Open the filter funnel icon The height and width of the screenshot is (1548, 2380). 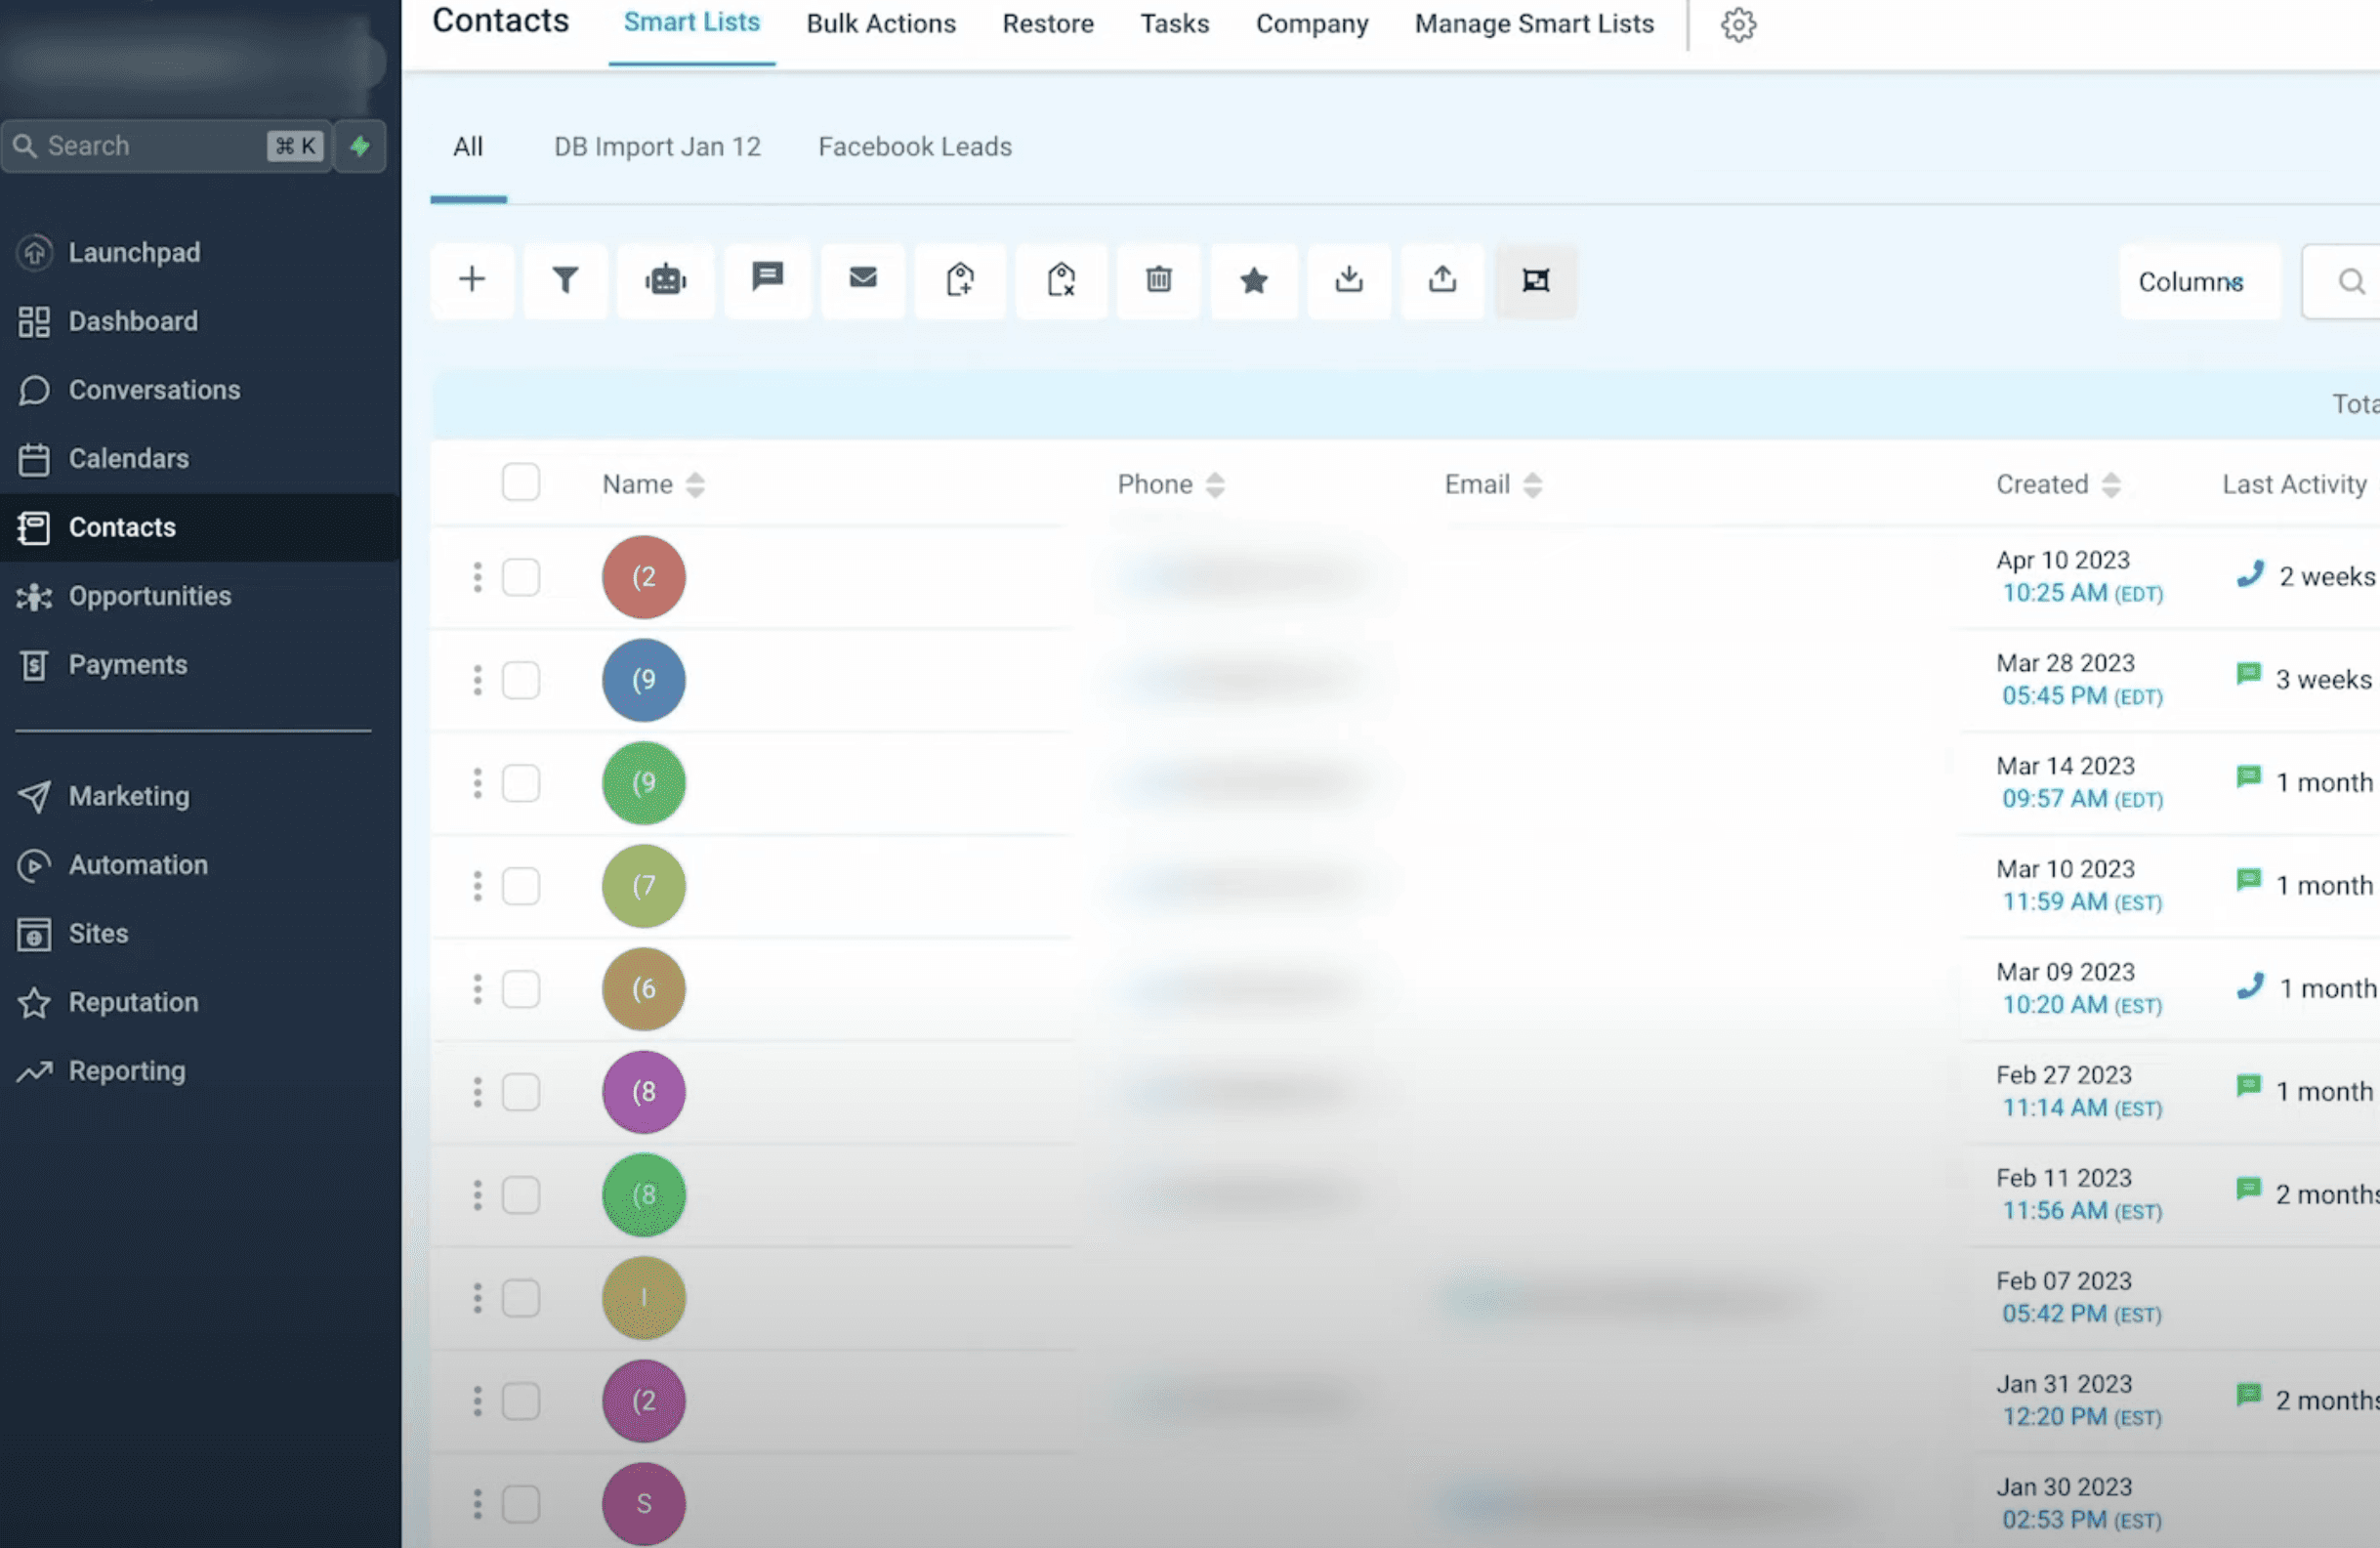click(x=565, y=280)
